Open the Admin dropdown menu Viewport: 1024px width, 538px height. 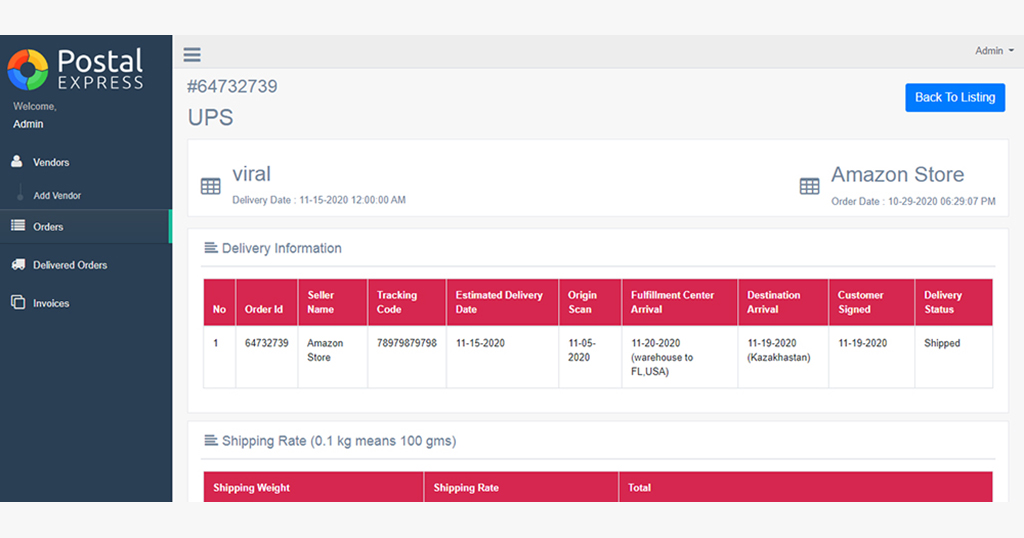[x=994, y=51]
